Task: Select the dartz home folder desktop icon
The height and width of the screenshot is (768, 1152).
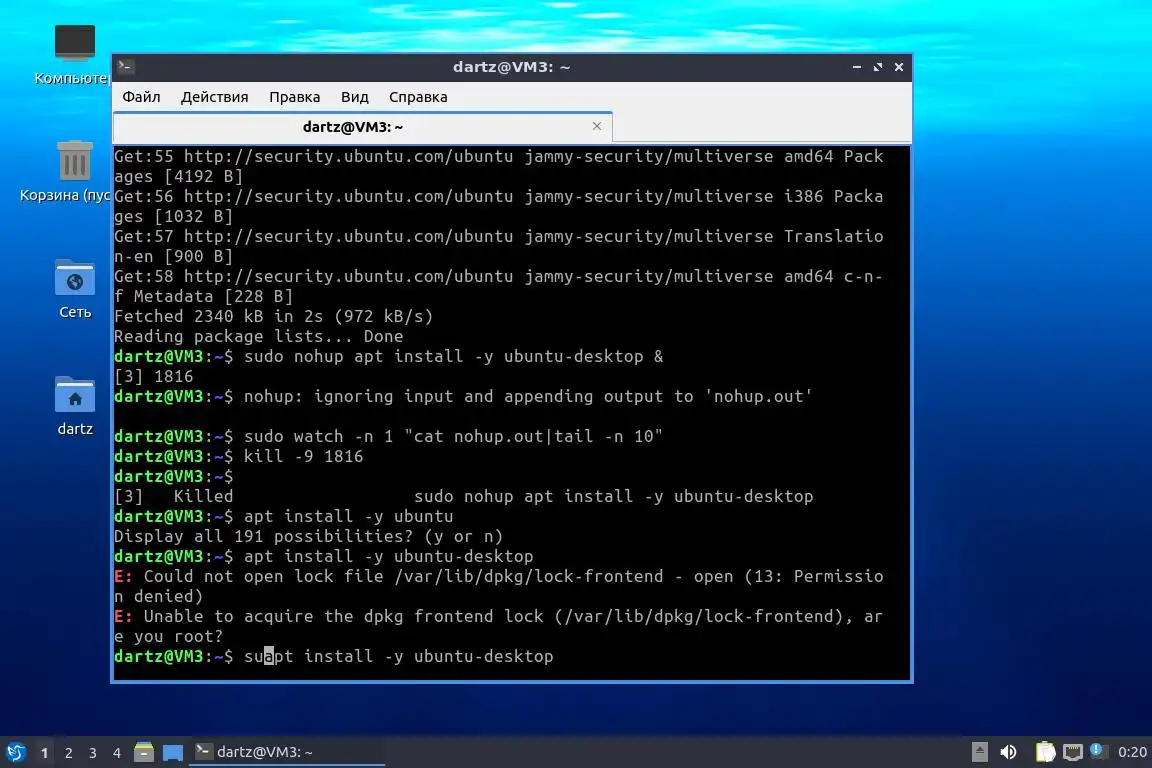Action: point(74,406)
